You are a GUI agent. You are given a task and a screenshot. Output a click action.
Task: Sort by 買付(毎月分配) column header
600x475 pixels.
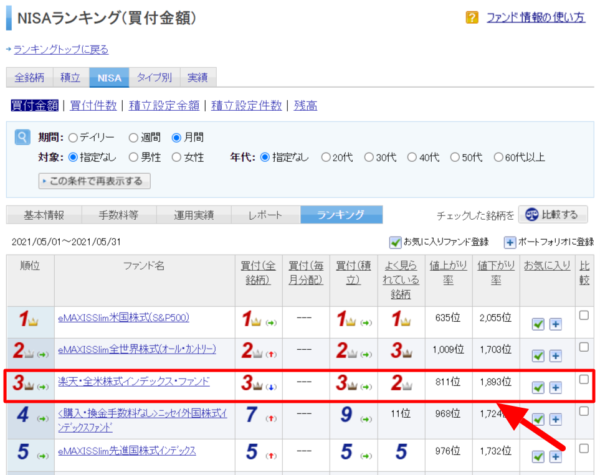pyautogui.click(x=306, y=273)
